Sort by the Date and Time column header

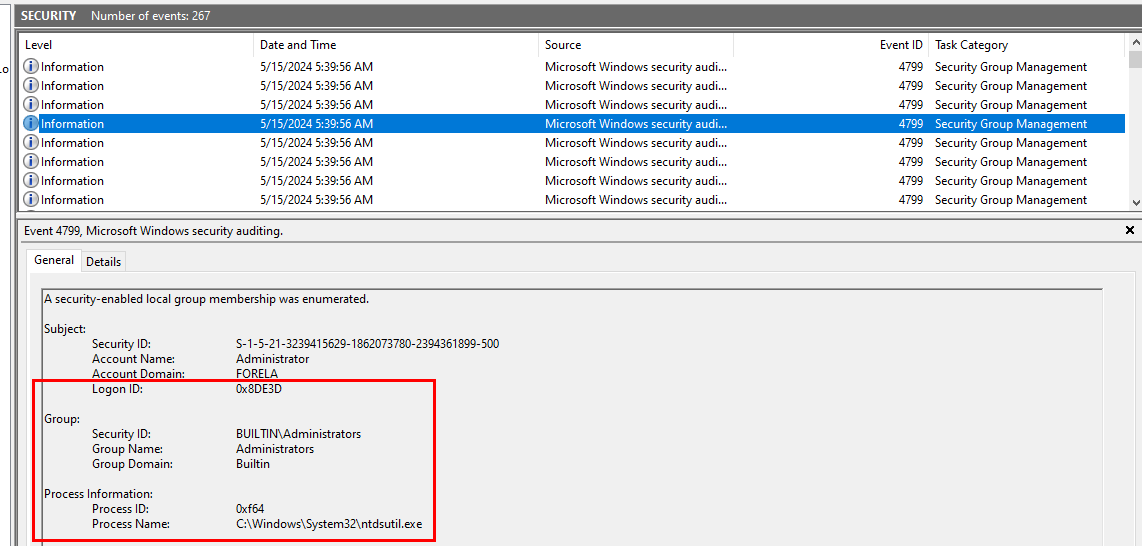(395, 45)
